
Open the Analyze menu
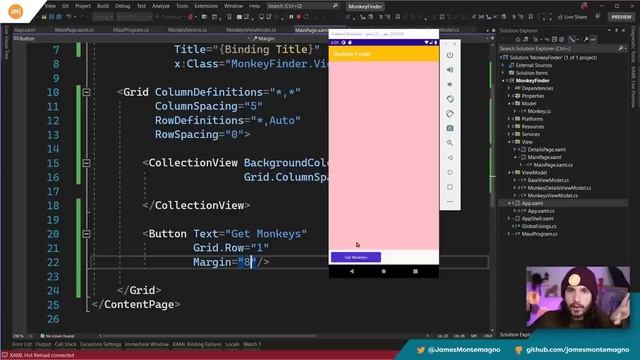(161, 6)
